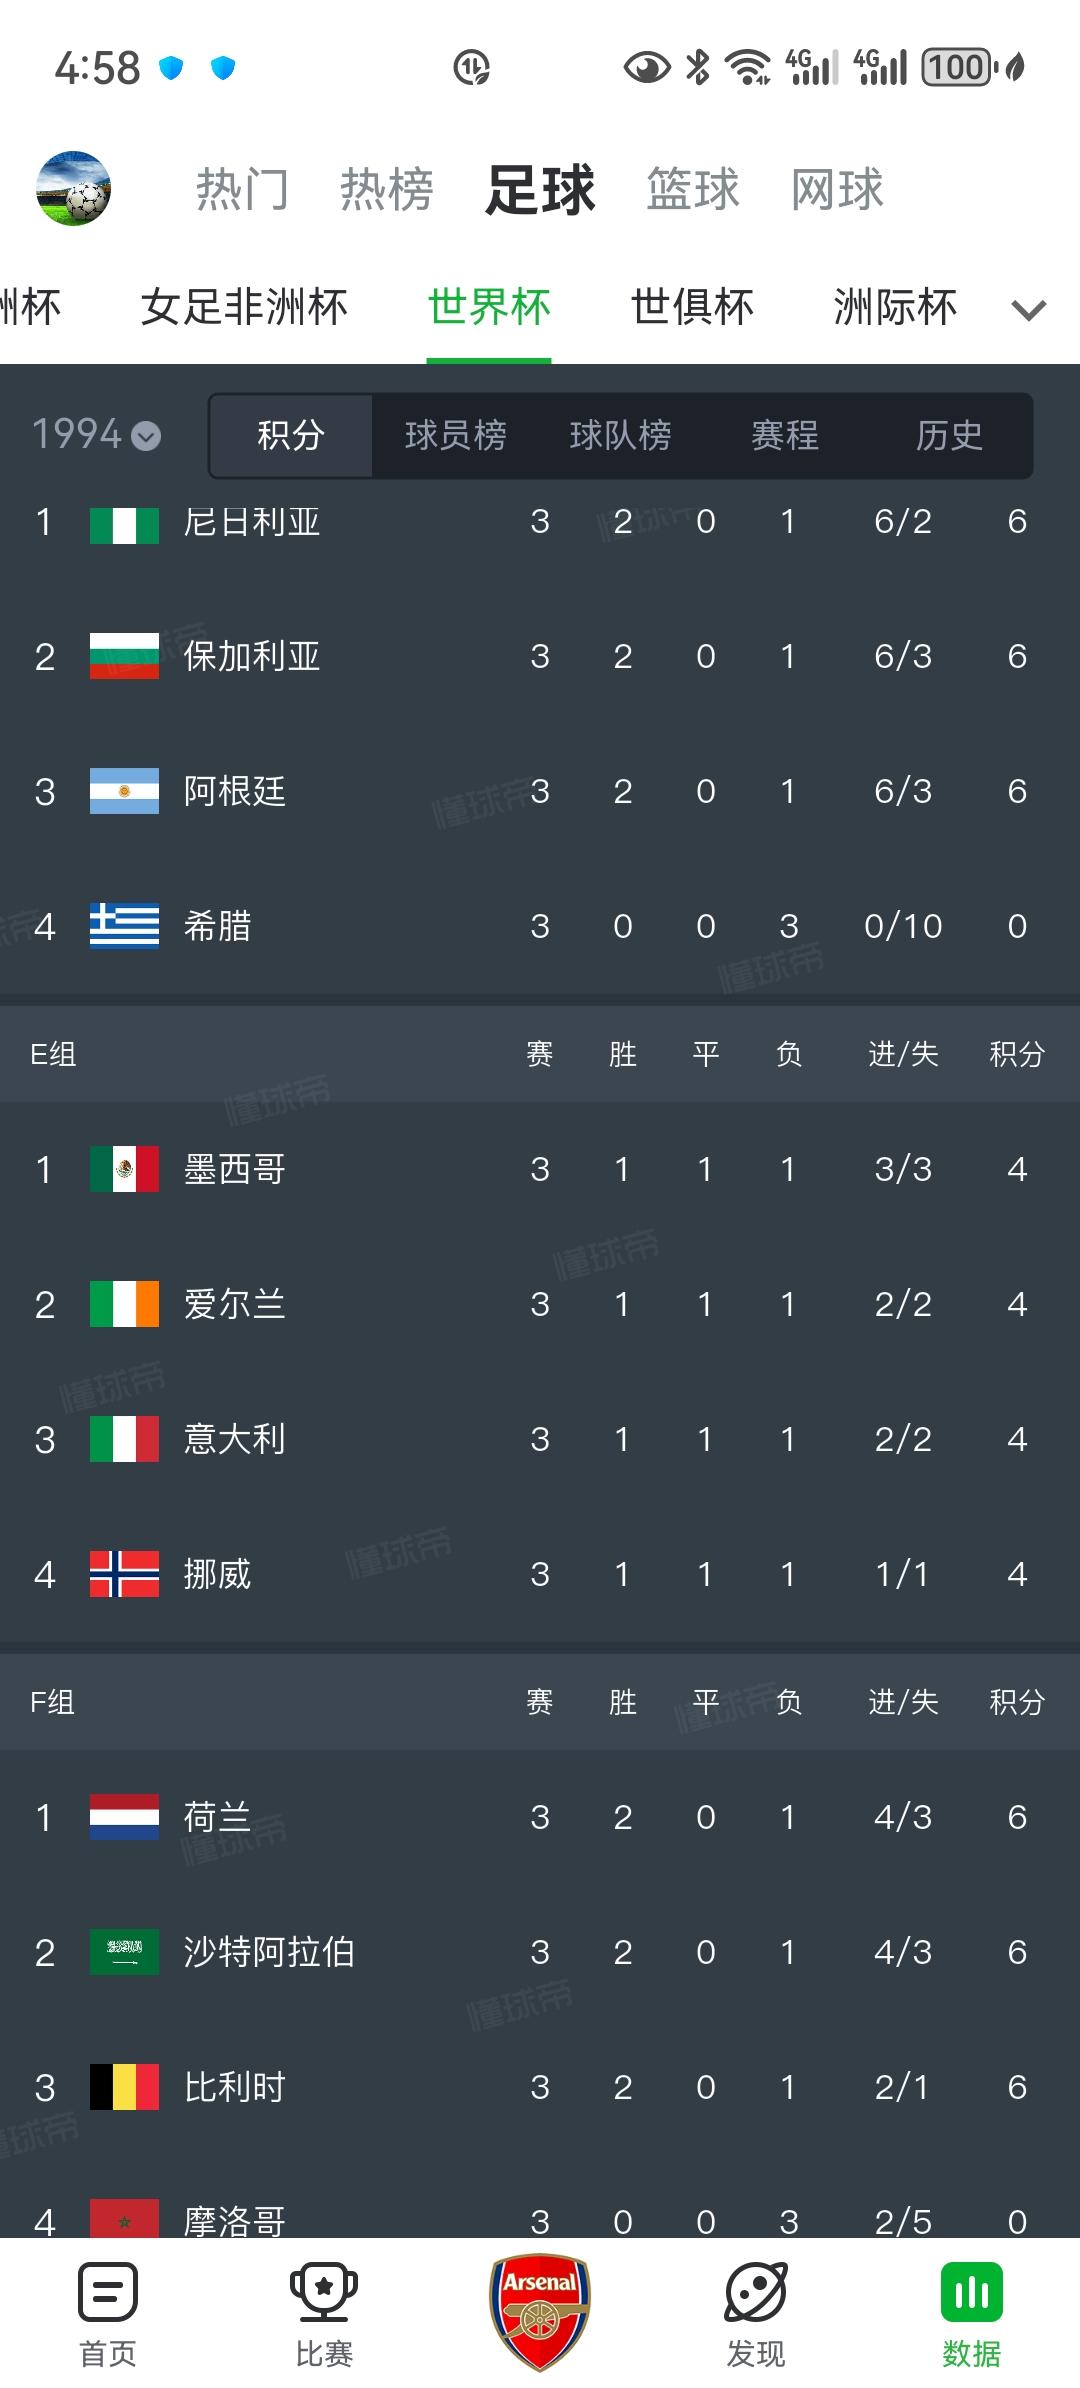The width and height of the screenshot is (1080, 2388).
Task: Select the 积分 standings tab
Action: pos(291,435)
